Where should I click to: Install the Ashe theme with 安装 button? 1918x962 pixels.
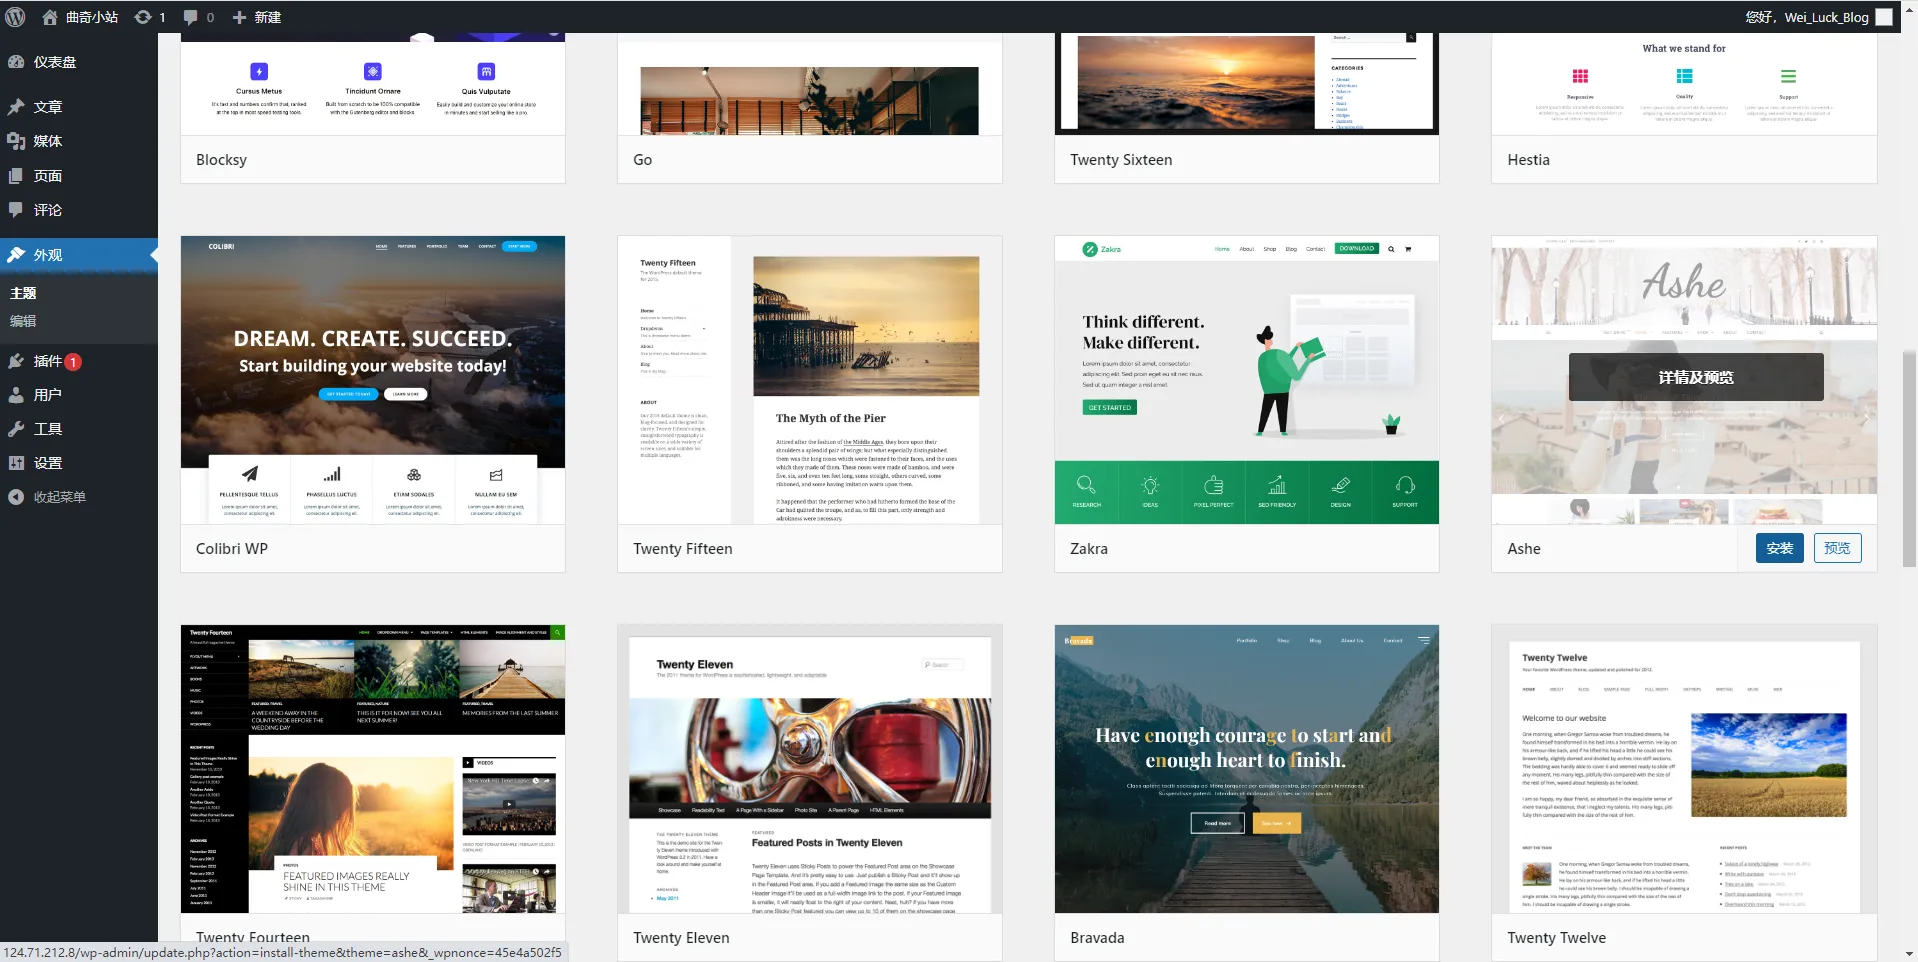1780,548
